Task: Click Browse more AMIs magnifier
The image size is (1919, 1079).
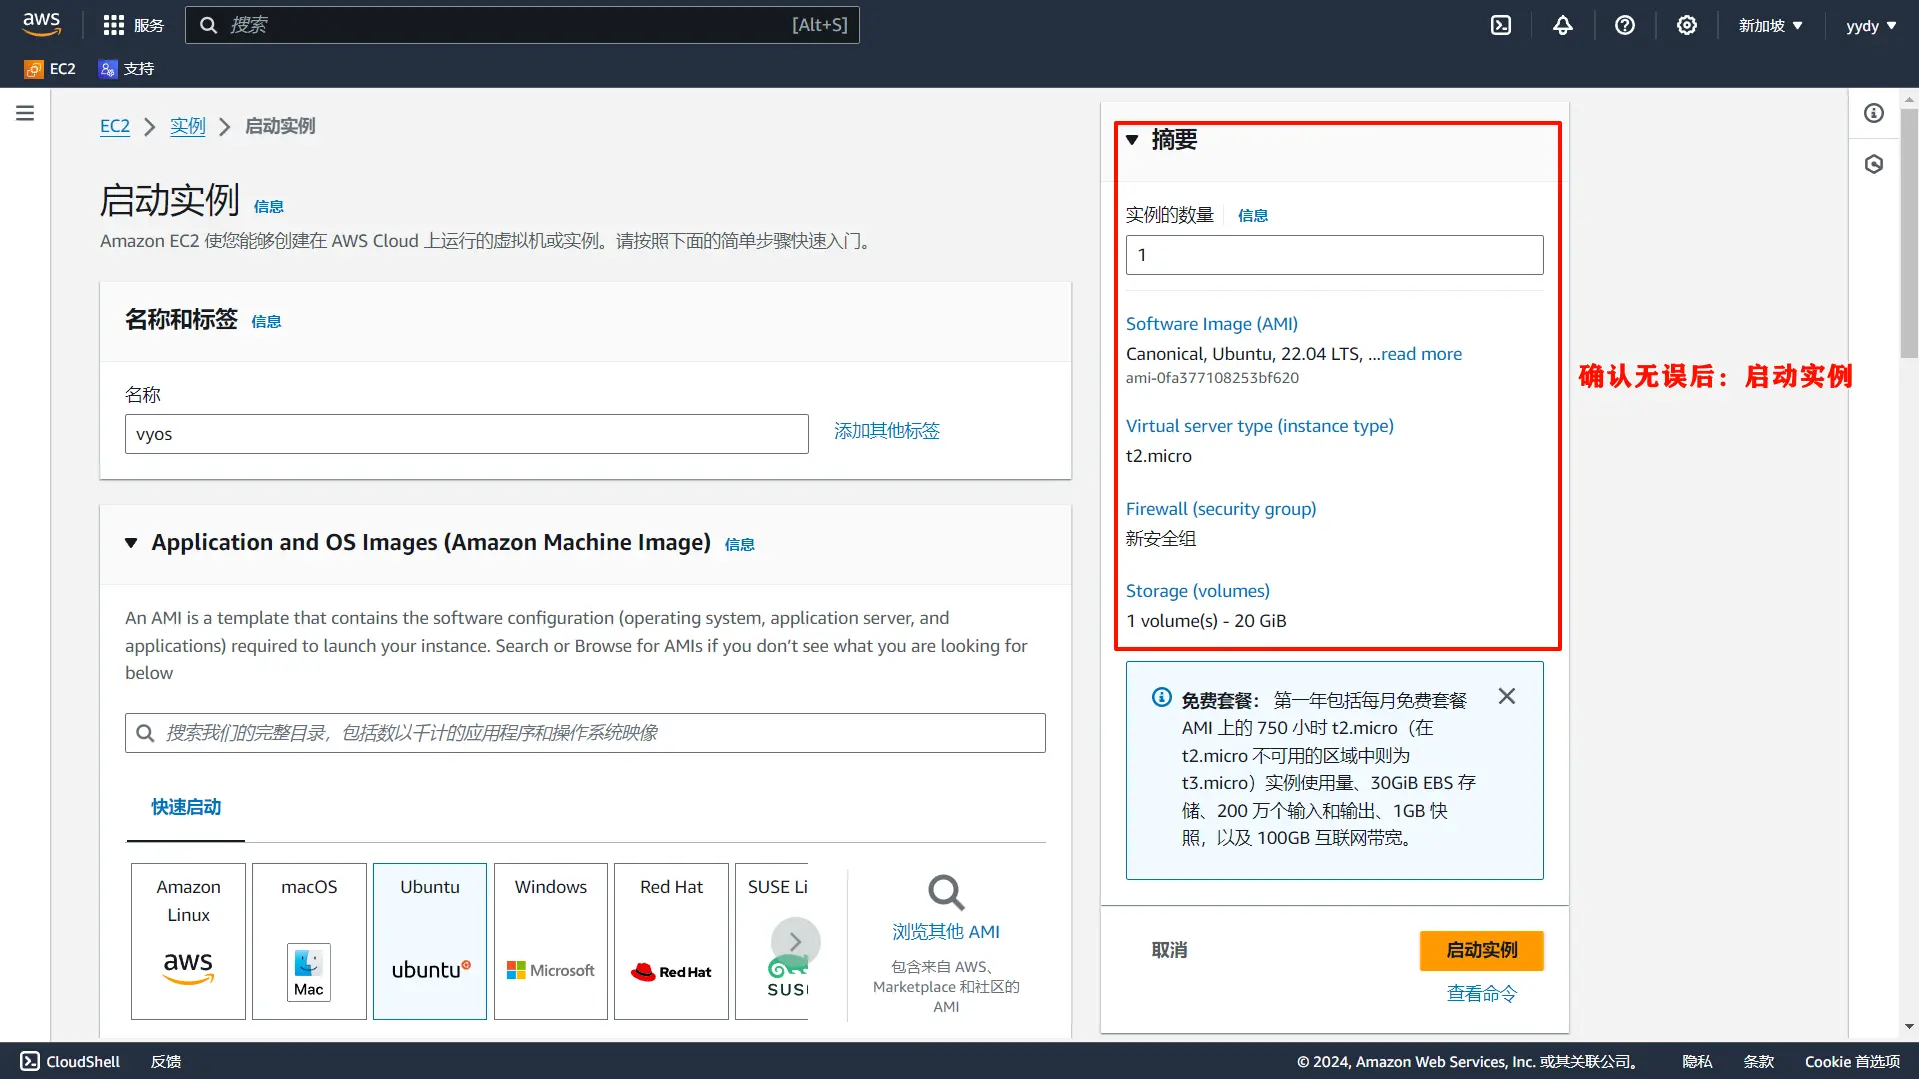Action: 946,892
